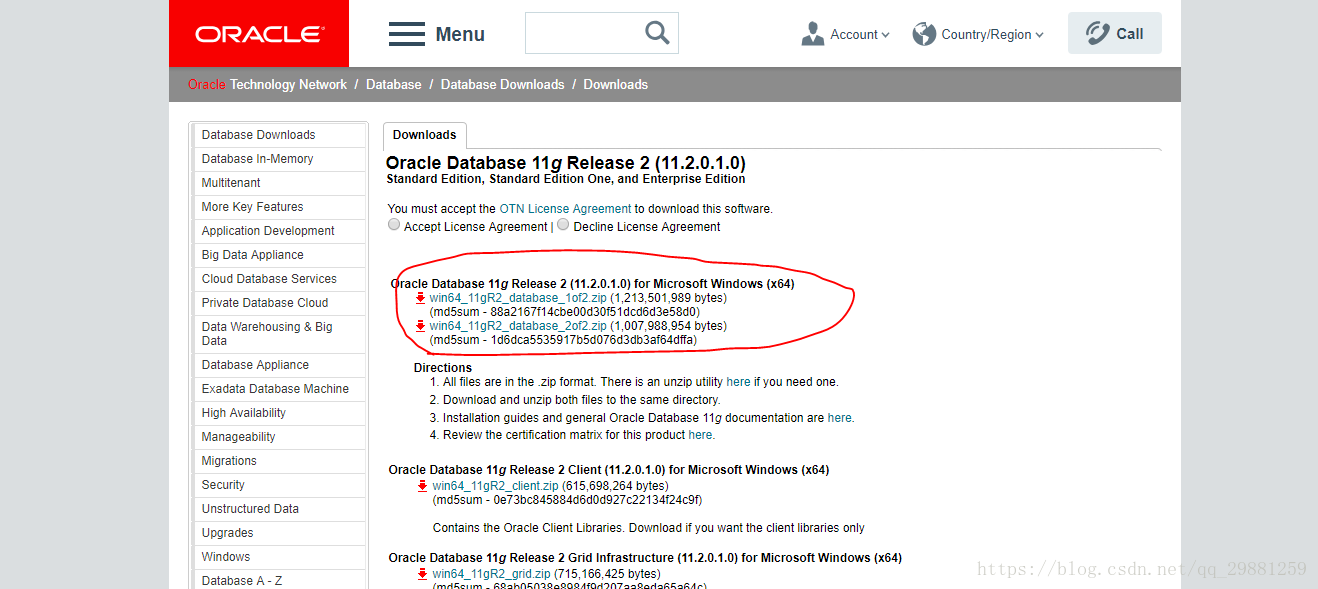Image resolution: width=1318 pixels, height=589 pixels.
Task: Open the hamburger Menu icon
Action: [407, 34]
